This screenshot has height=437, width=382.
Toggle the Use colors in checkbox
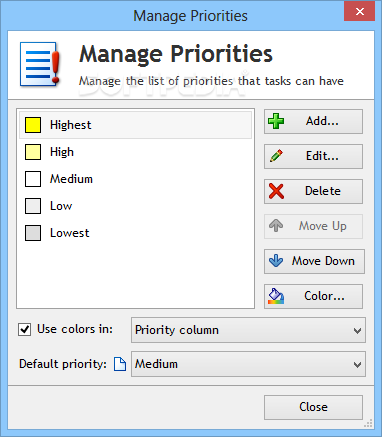(25, 330)
